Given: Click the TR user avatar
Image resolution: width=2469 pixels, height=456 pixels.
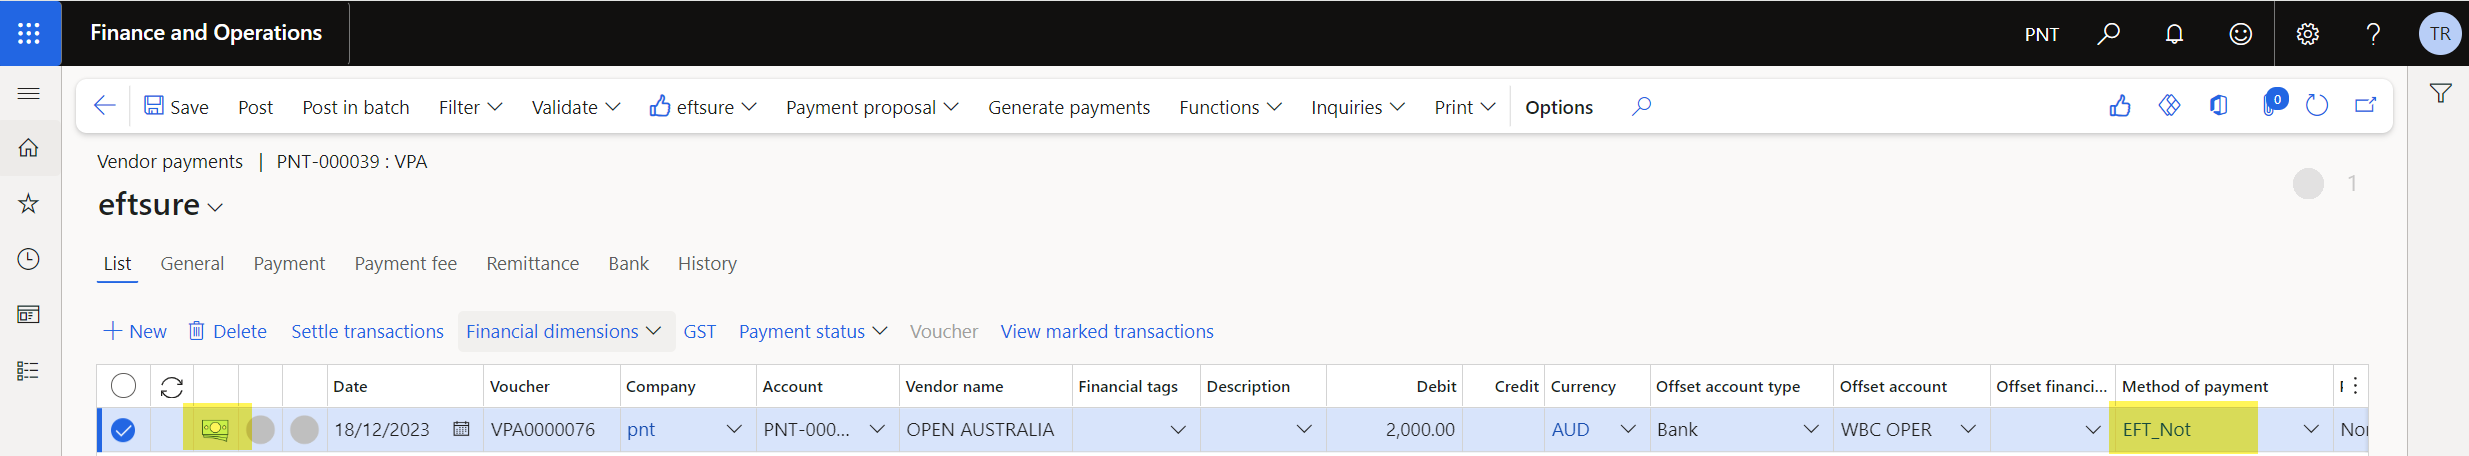Looking at the screenshot, I should [x=2440, y=34].
